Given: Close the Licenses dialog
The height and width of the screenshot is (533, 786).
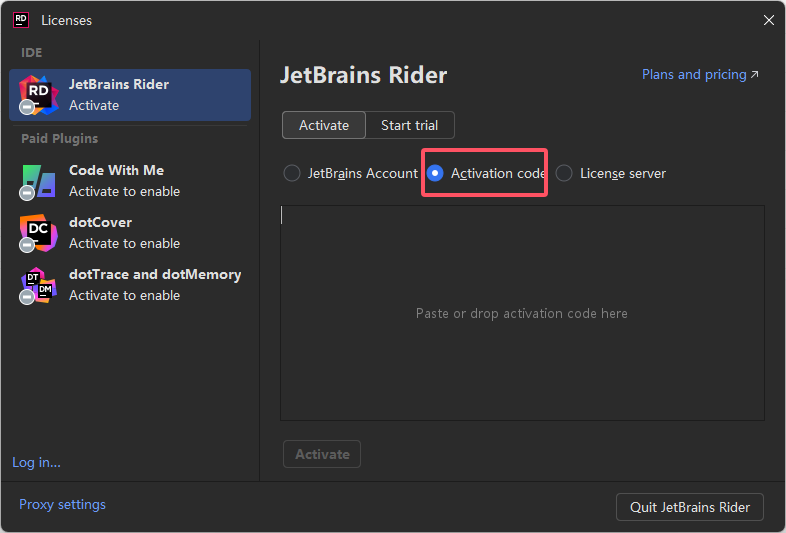Looking at the screenshot, I should tap(768, 20).
